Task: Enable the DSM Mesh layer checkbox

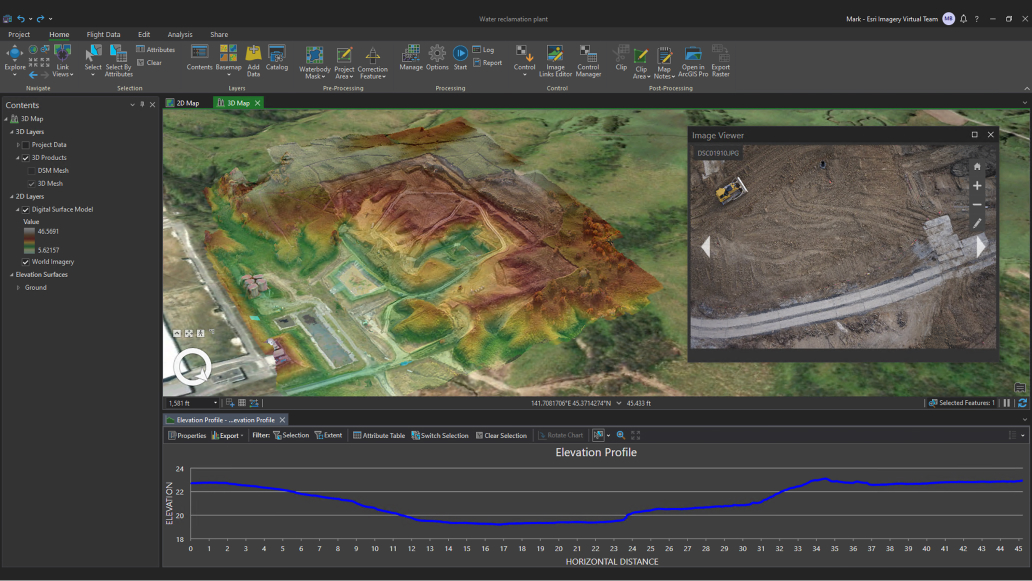Action: click(31, 171)
